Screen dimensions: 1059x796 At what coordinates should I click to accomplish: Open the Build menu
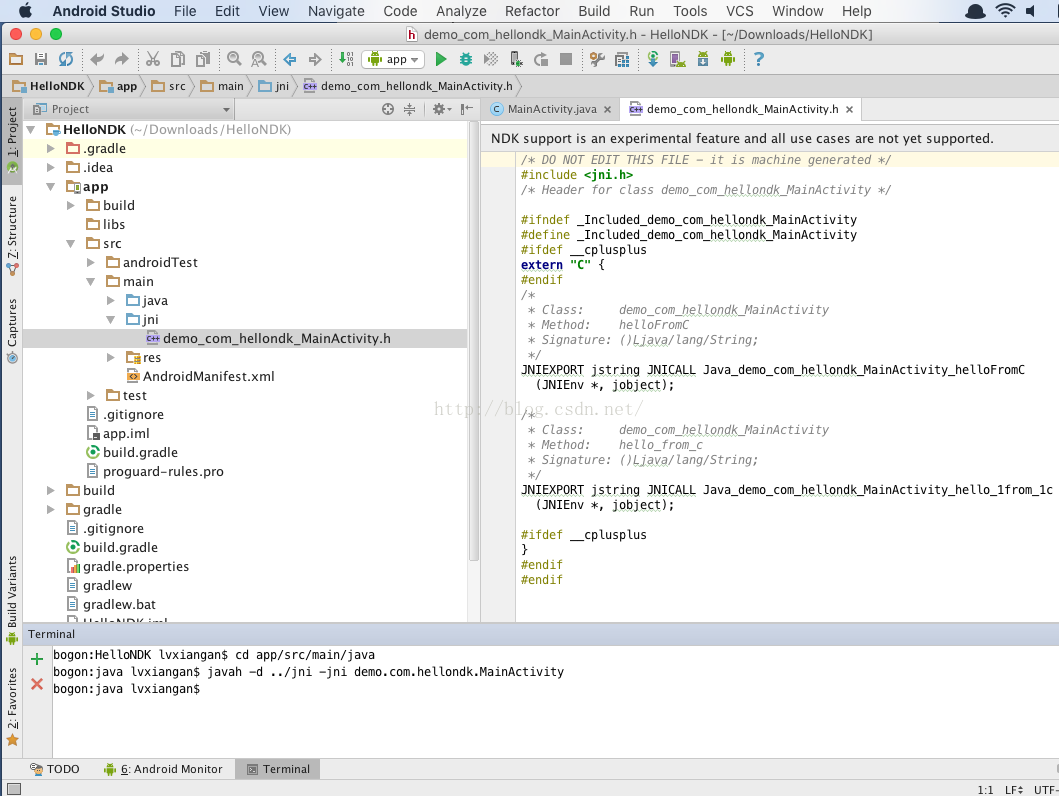pos(594,11)
